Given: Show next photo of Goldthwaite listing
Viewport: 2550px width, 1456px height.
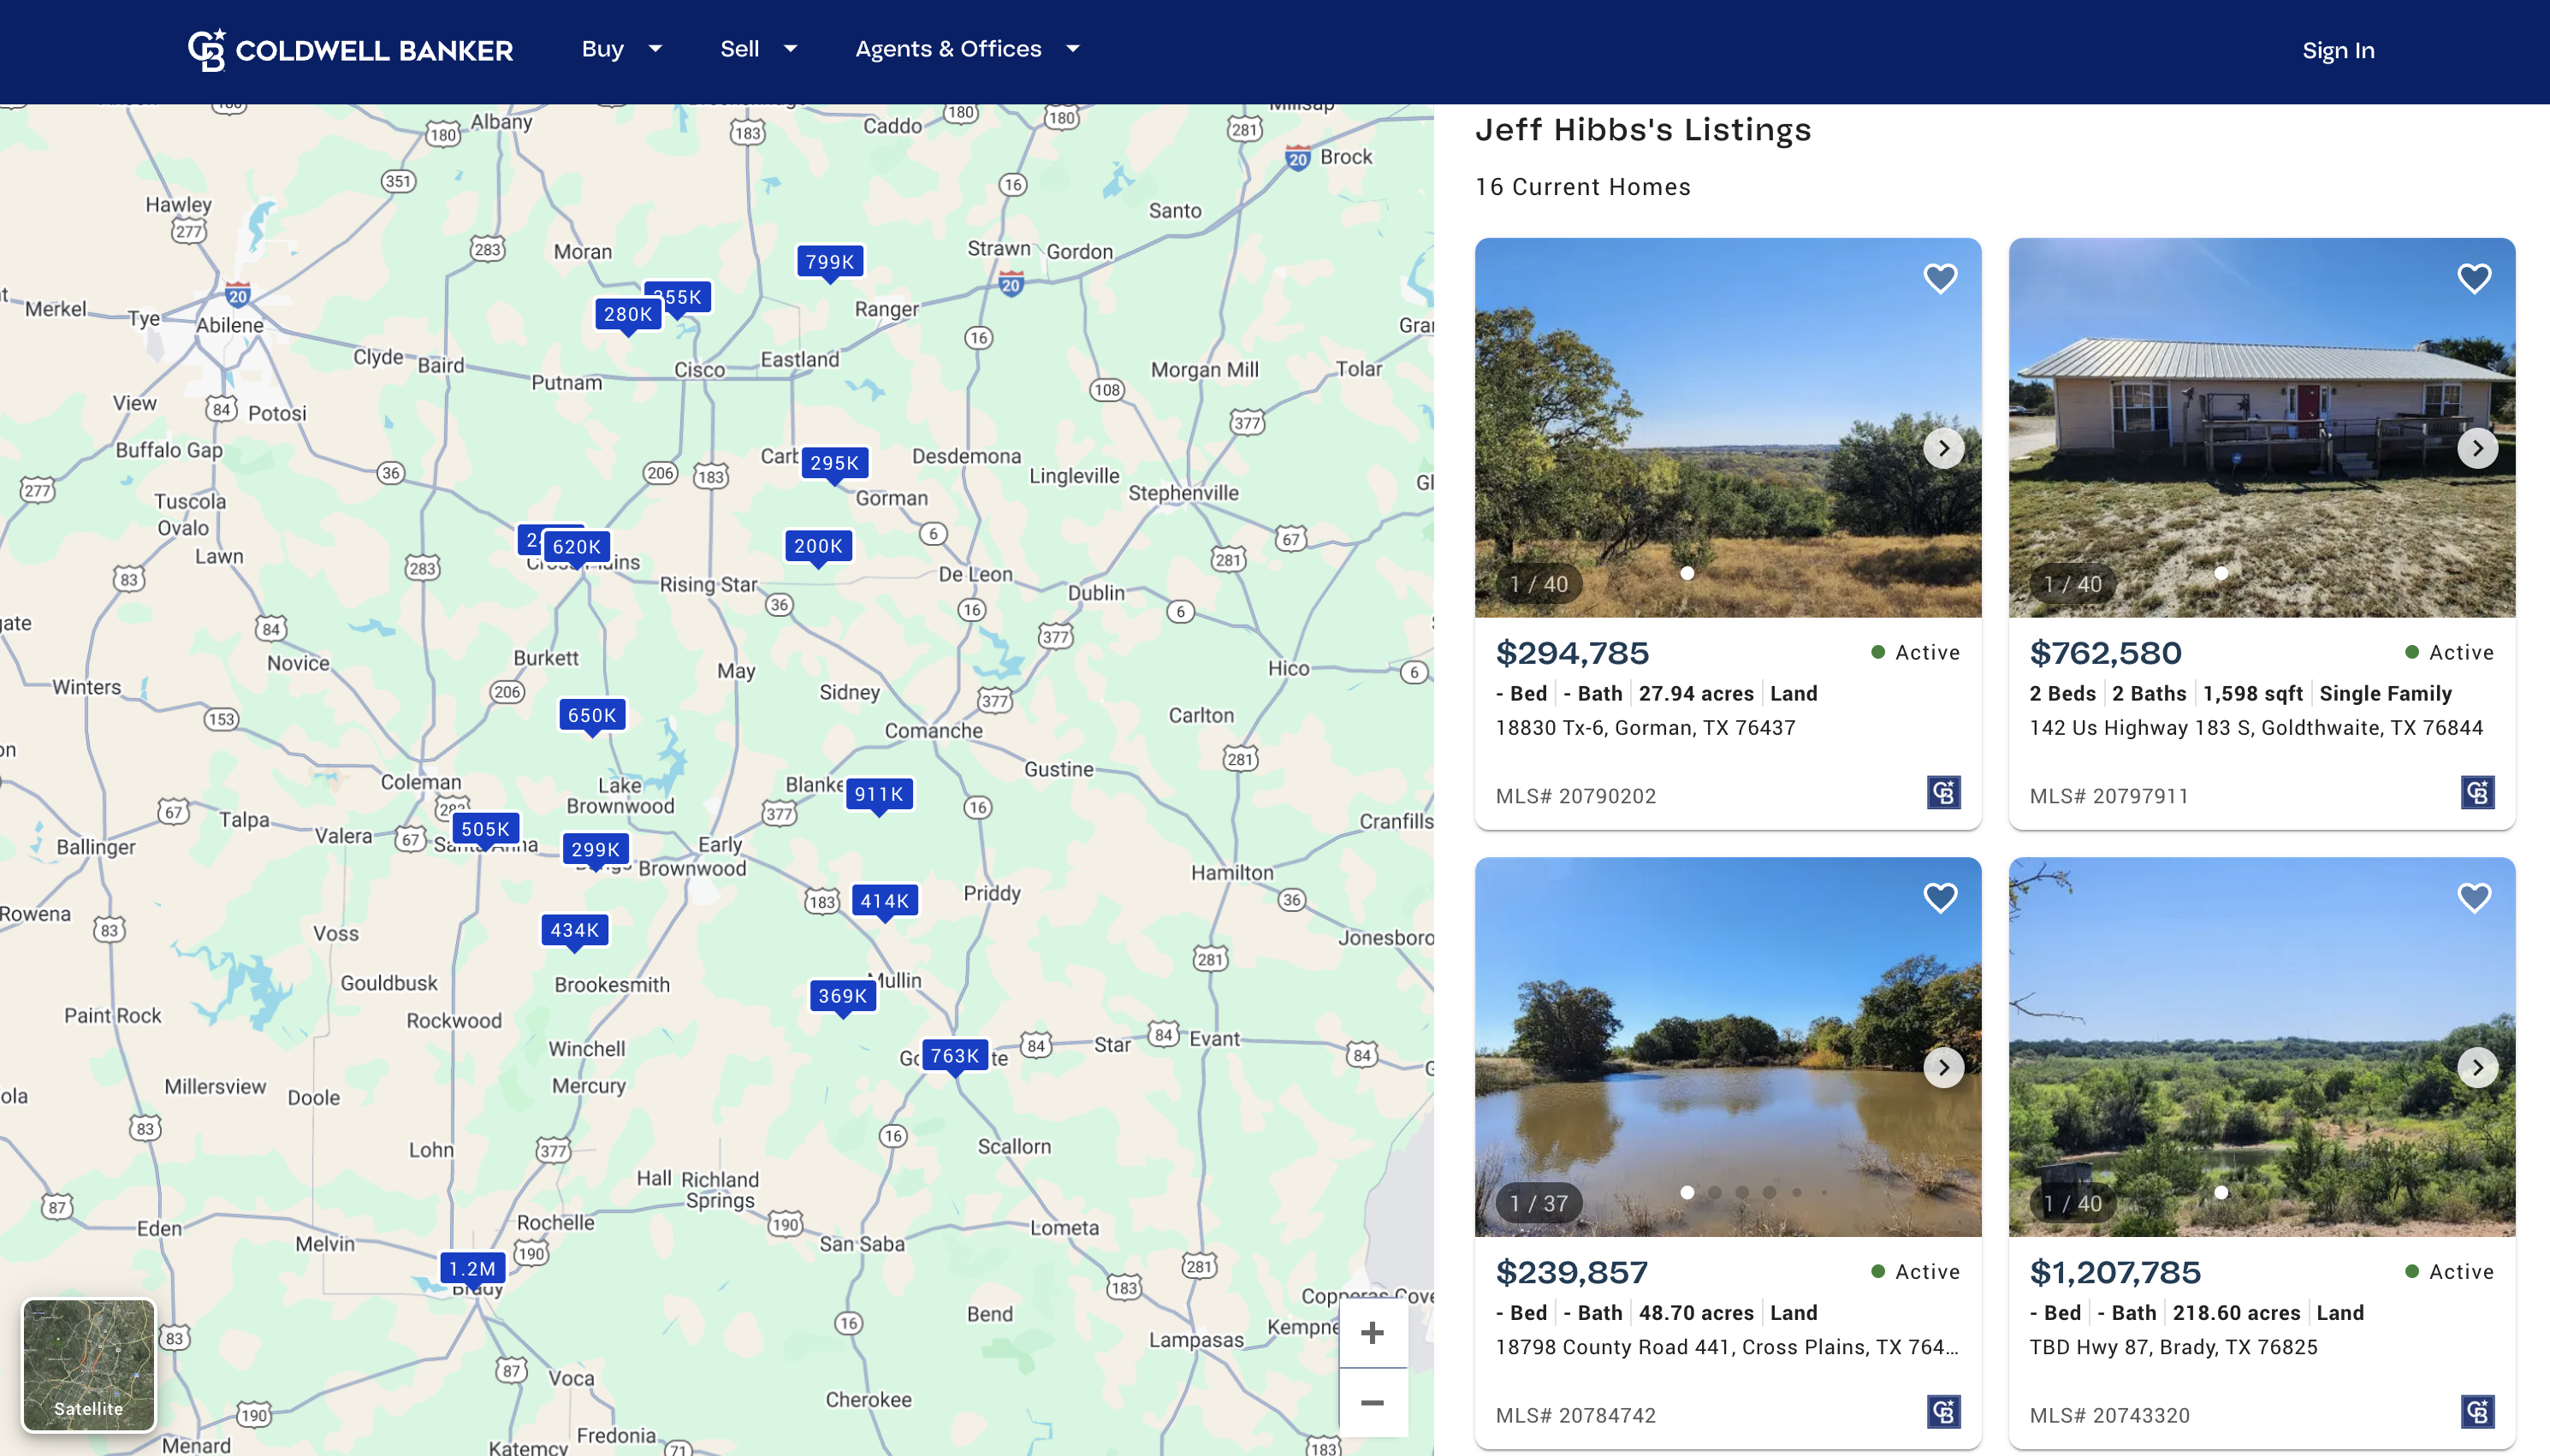Looking at the screenshot, I should 2477,448.
